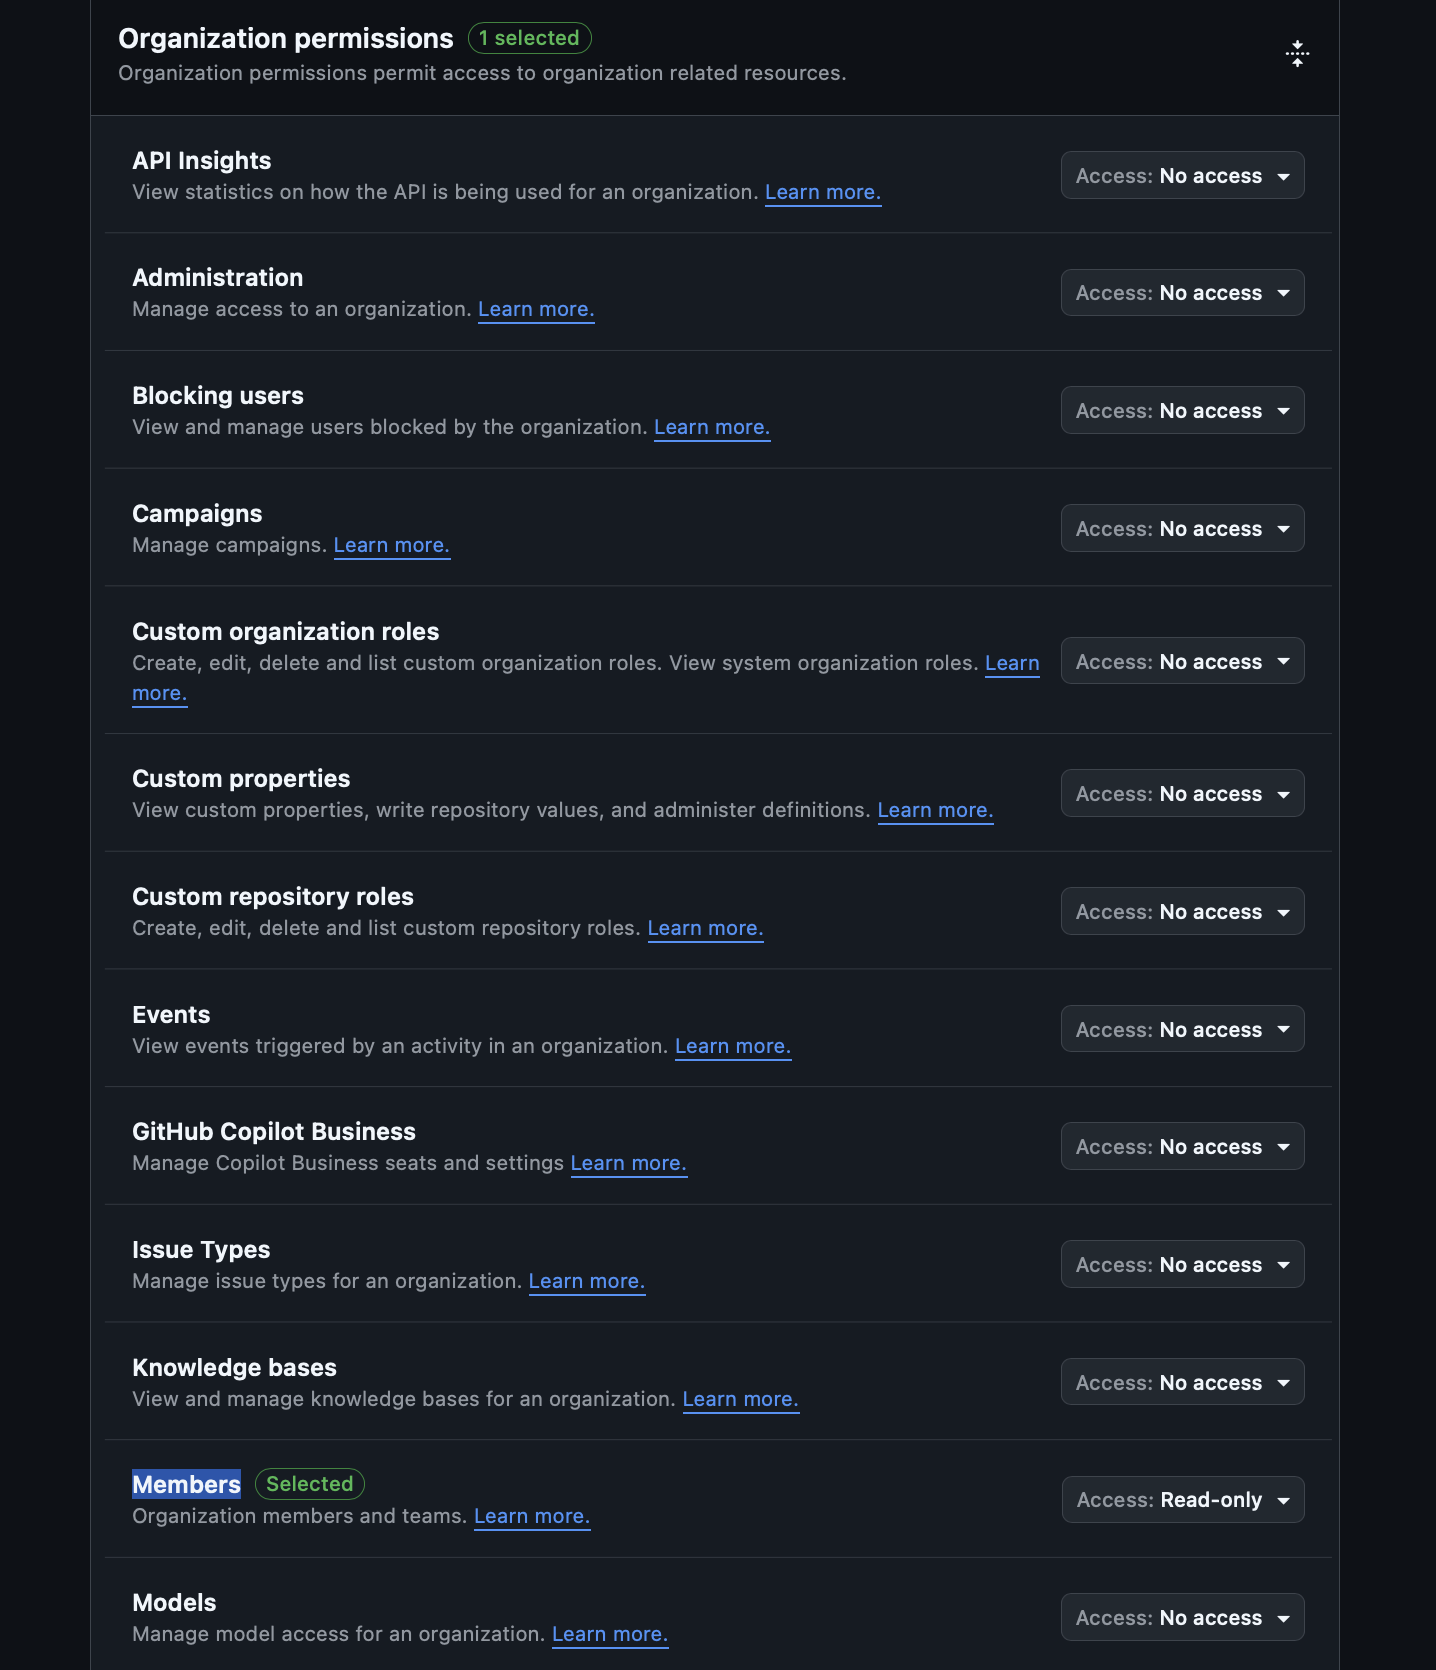Follow Knowledge bases Learn more link
Image resolution: width=1436 pixels, height=1670 pixels.
[x=740, y=1399]
